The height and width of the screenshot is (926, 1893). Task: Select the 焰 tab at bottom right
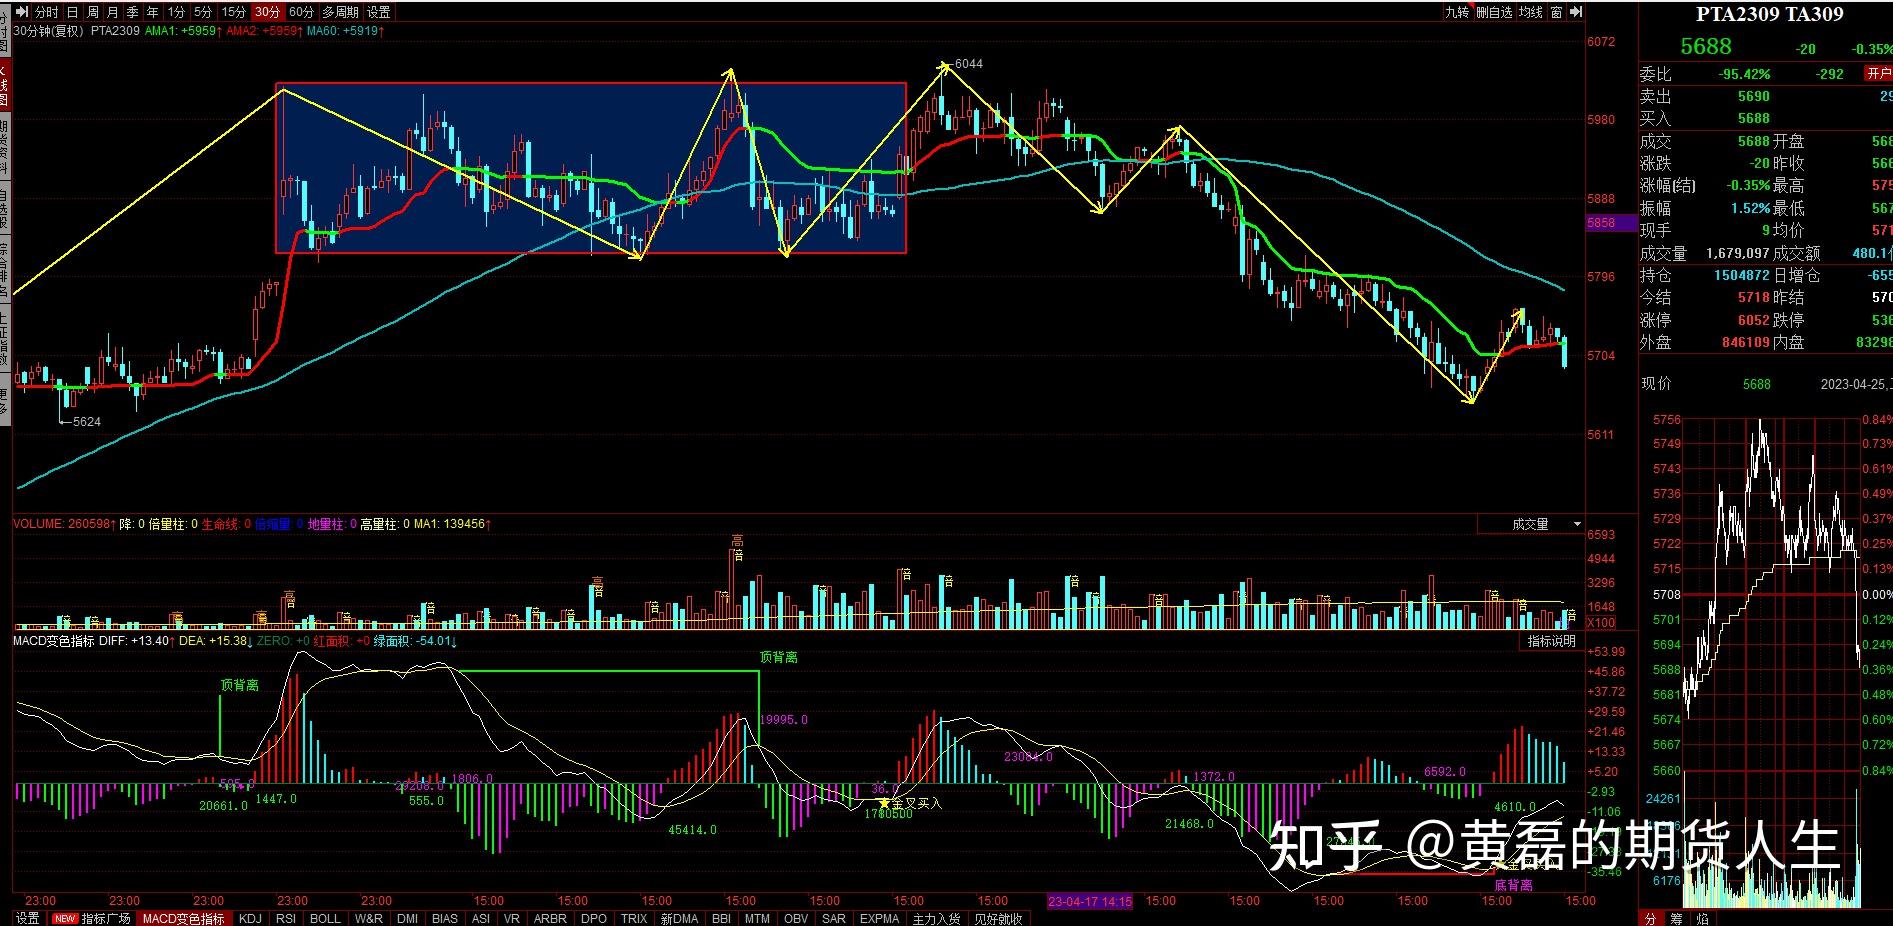tap(1702, 918)
